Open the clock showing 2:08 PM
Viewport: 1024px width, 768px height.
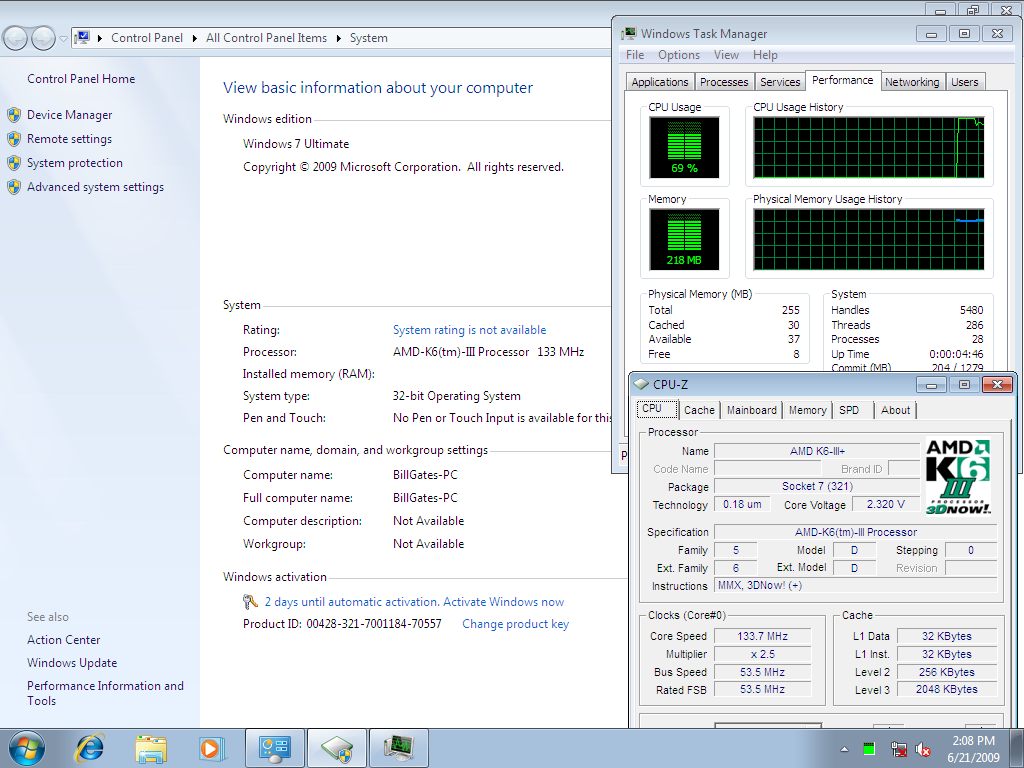pos(973,749)
